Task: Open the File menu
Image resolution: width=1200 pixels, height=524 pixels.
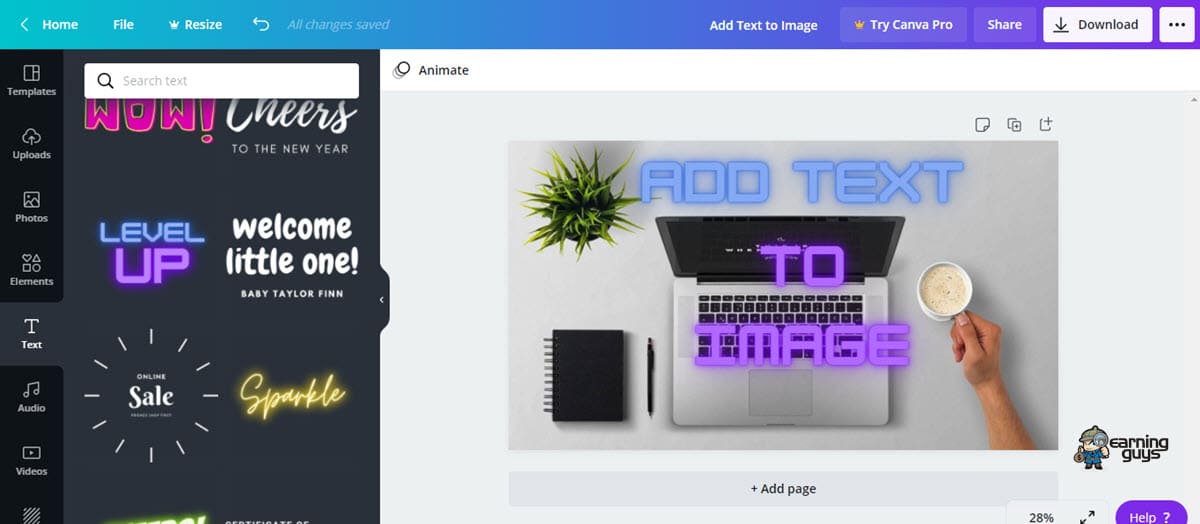Action: [123, 24]
